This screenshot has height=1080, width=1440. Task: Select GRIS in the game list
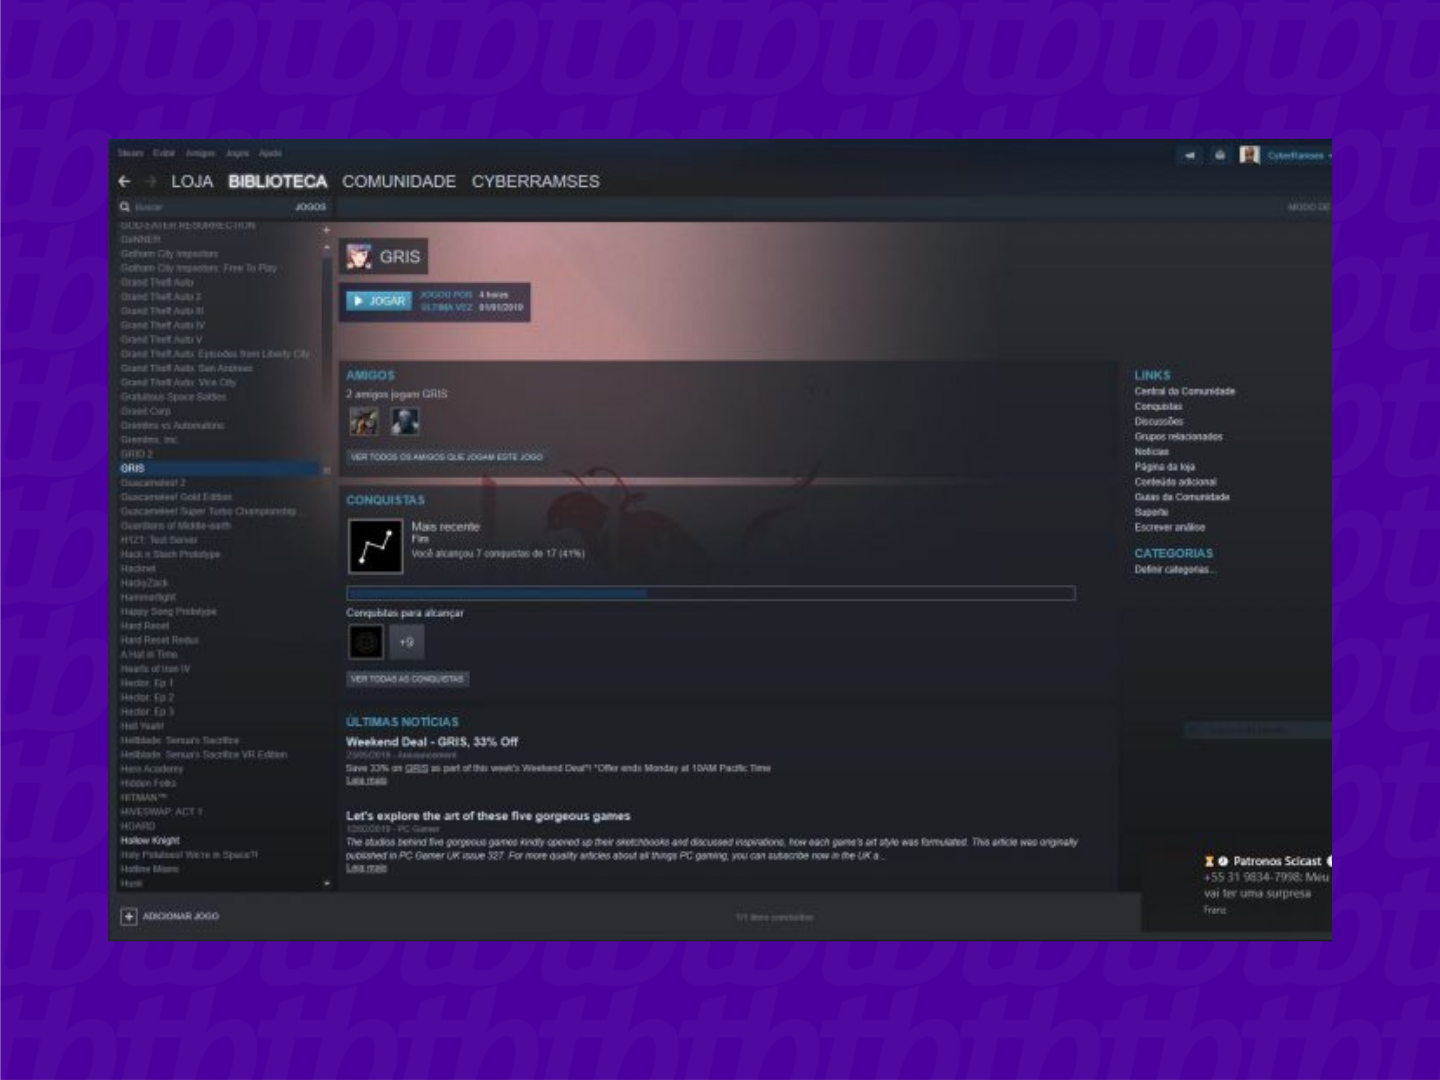pyautogui.click(x=219, y=468)
